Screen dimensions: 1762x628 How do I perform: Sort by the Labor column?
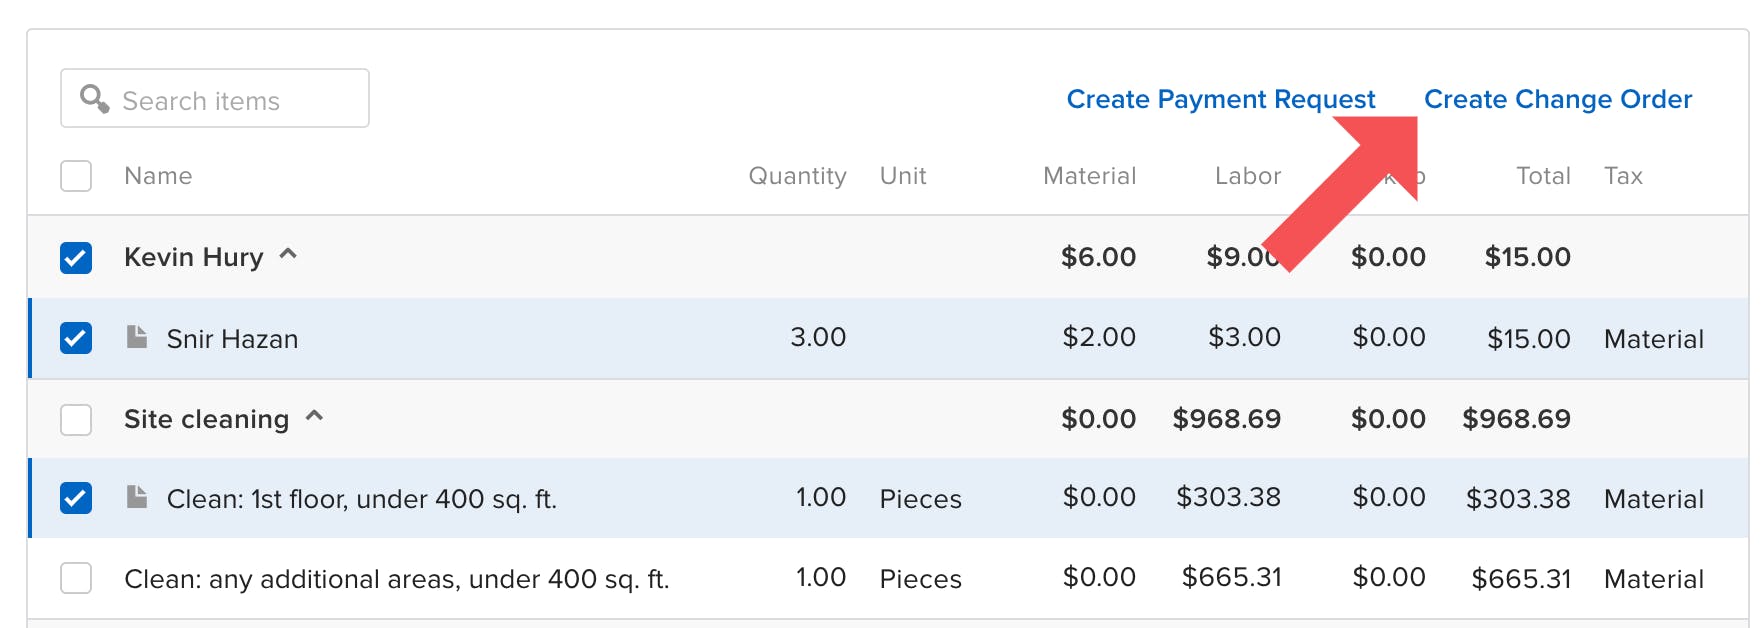point(1248,176)
